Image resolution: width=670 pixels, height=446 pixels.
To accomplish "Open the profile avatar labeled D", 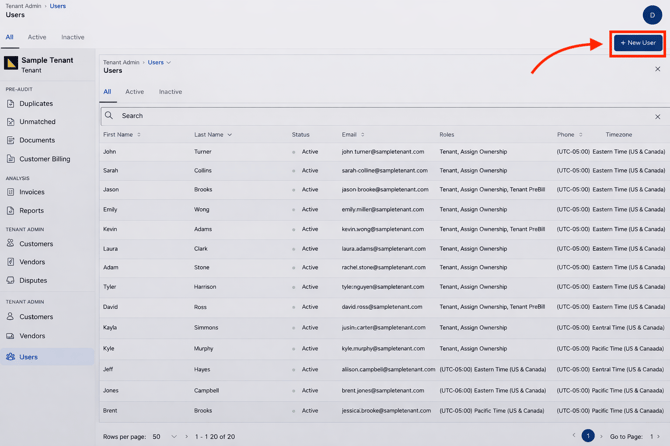I will pyautogui.click(x=652, y=14).
